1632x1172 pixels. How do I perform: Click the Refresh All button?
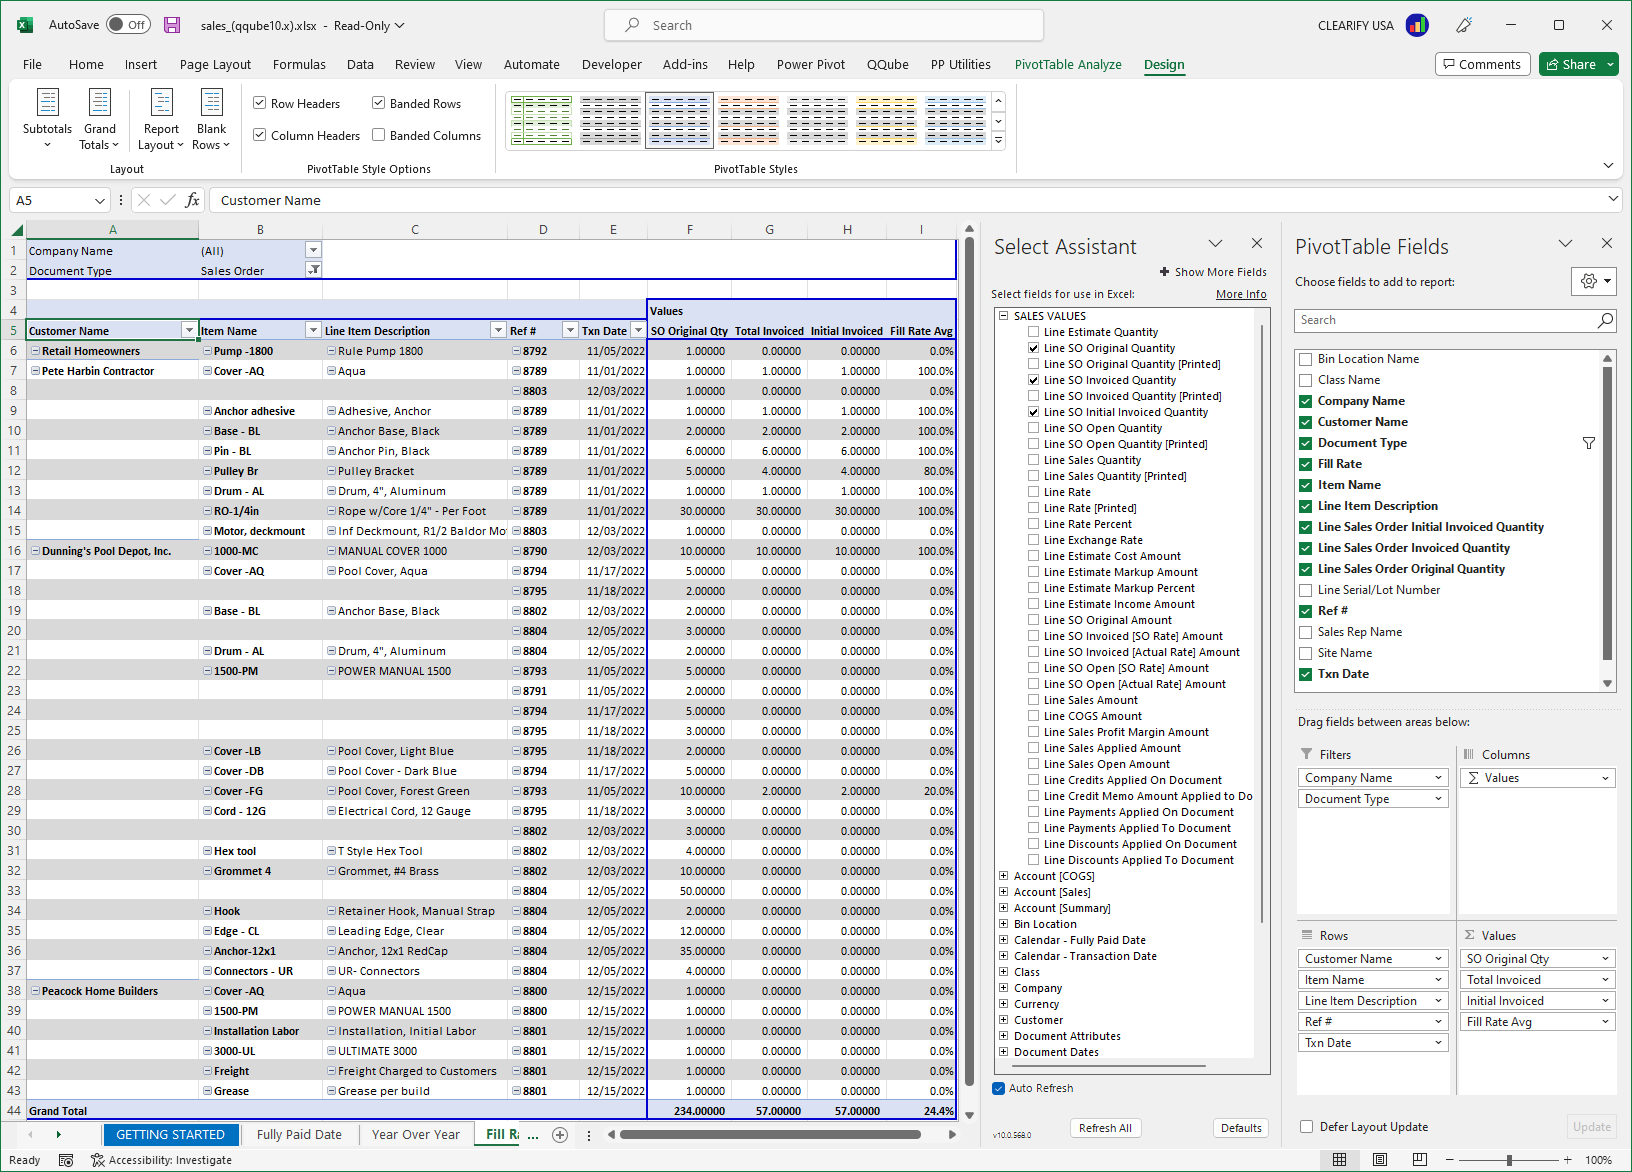pyautogui.click(x=1105, y=1127)
